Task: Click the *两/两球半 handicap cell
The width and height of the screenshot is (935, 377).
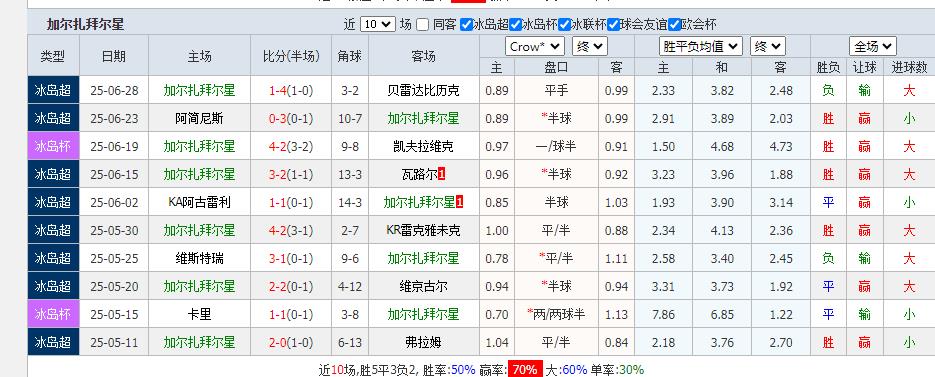Action: coord(556,314)
